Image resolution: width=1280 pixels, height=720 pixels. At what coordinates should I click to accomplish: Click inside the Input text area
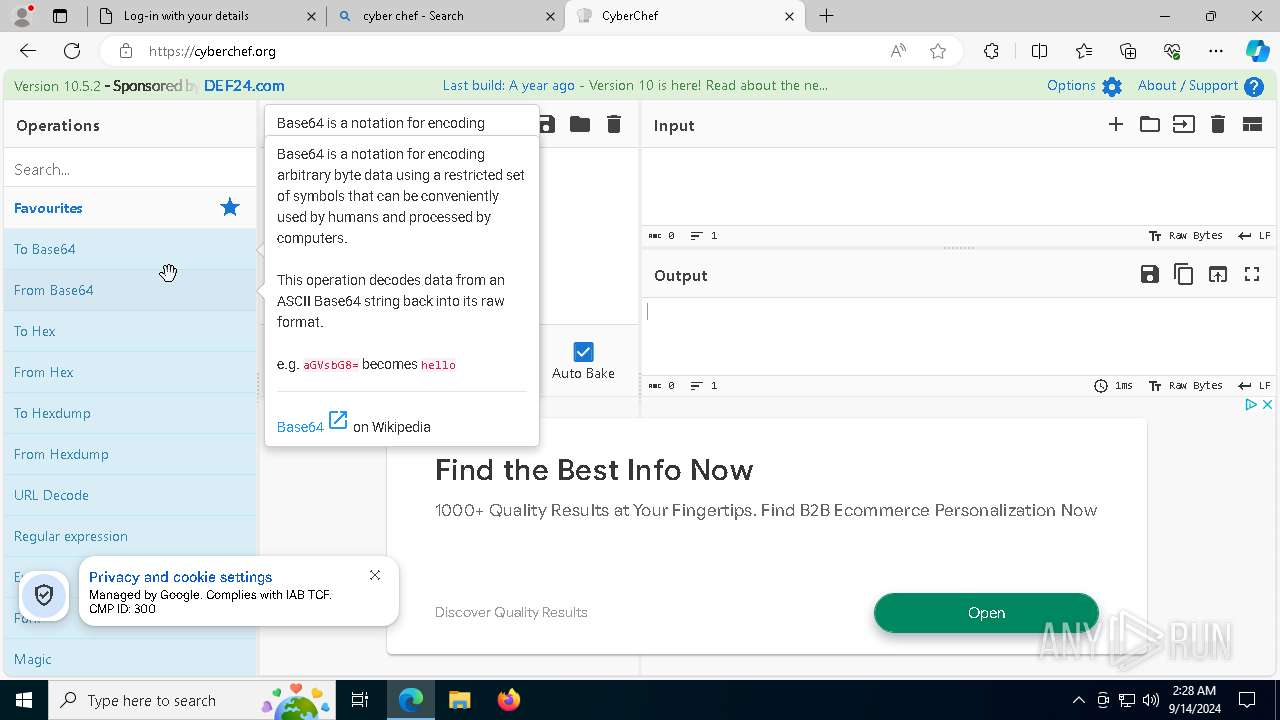[x=960, y=187]
